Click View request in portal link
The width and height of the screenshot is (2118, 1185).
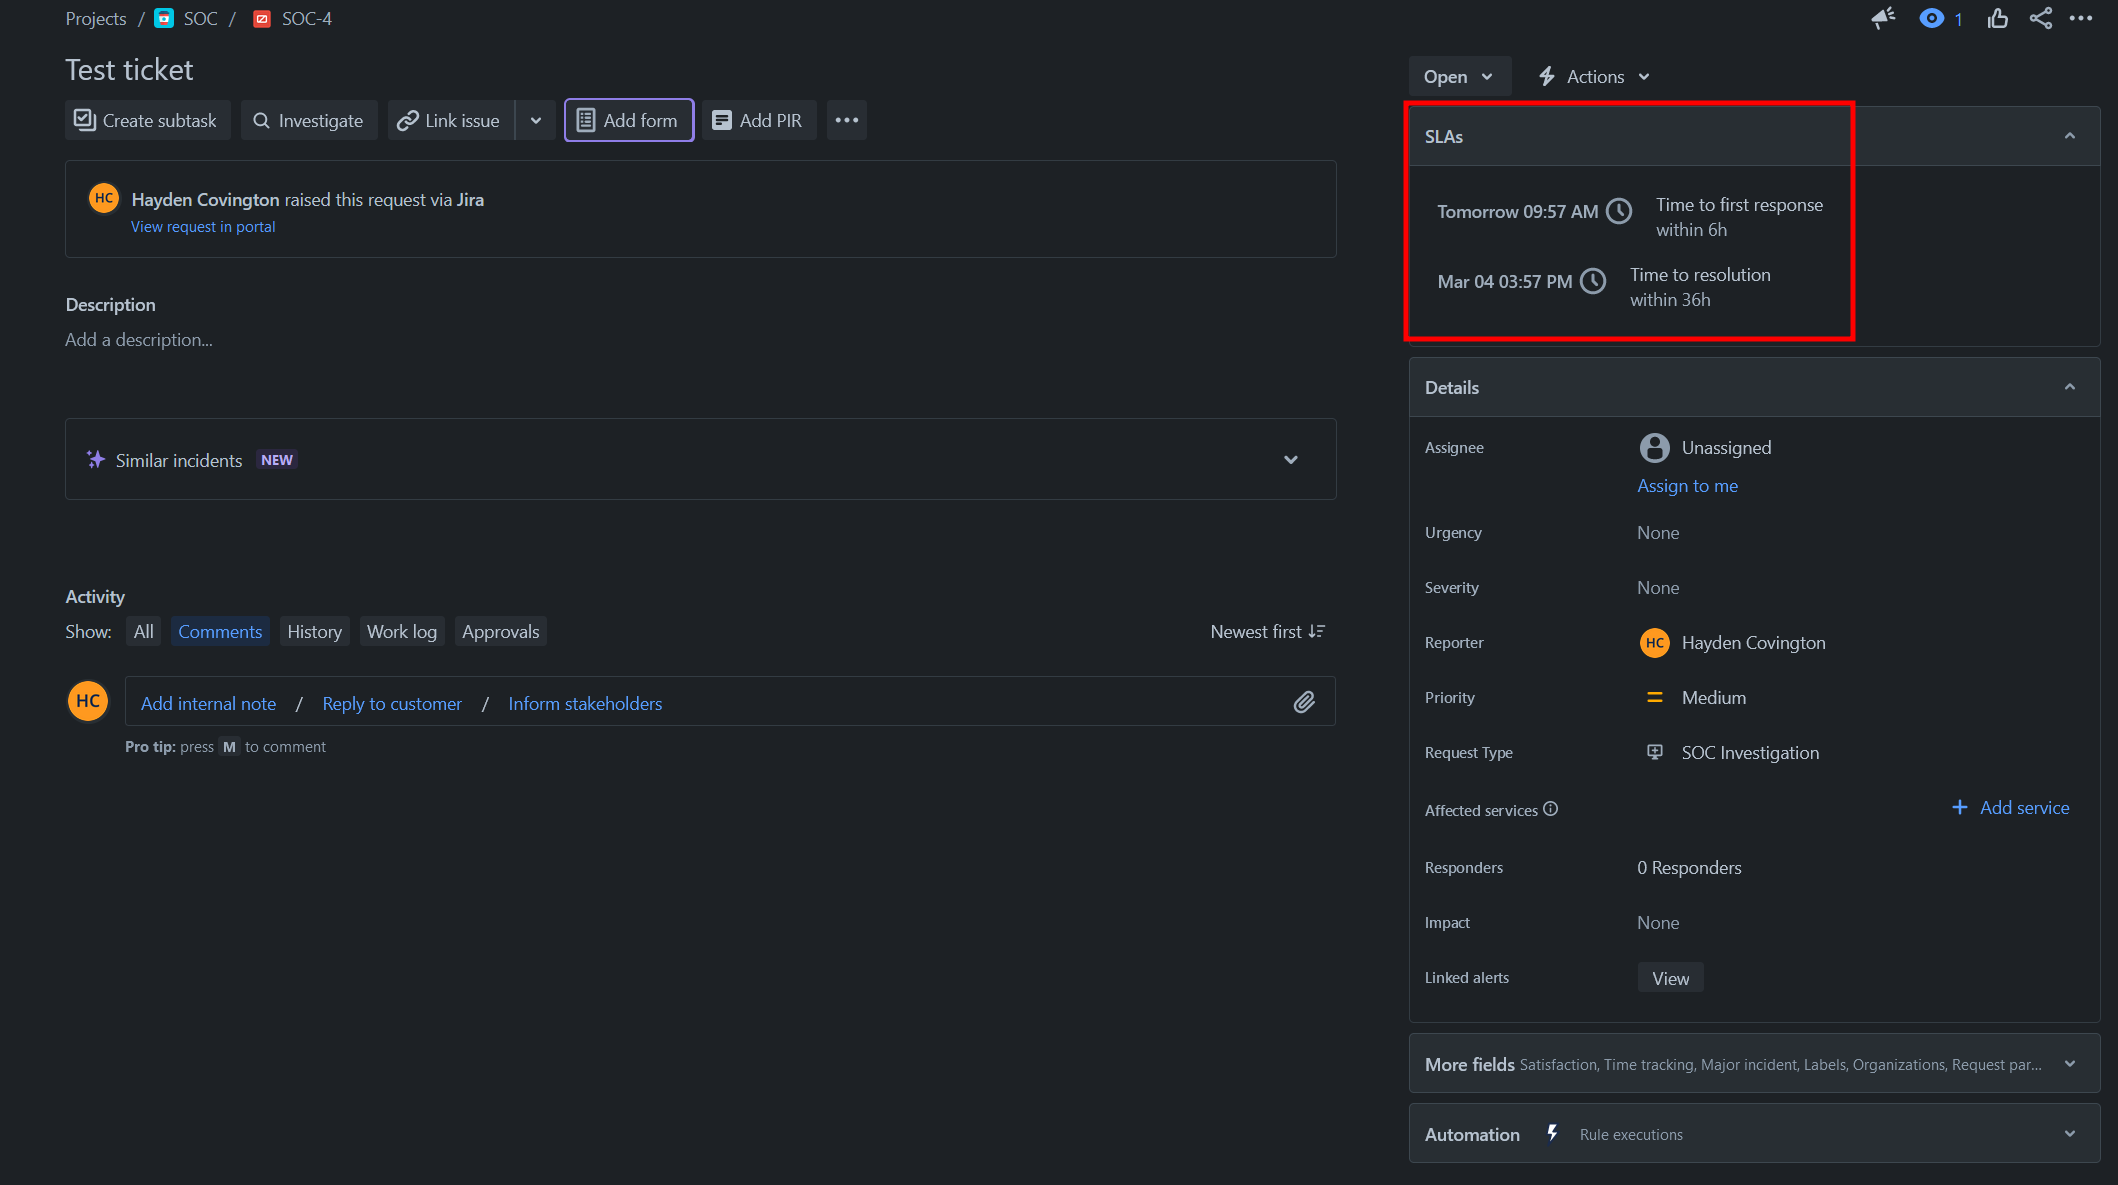click(203, 227)
